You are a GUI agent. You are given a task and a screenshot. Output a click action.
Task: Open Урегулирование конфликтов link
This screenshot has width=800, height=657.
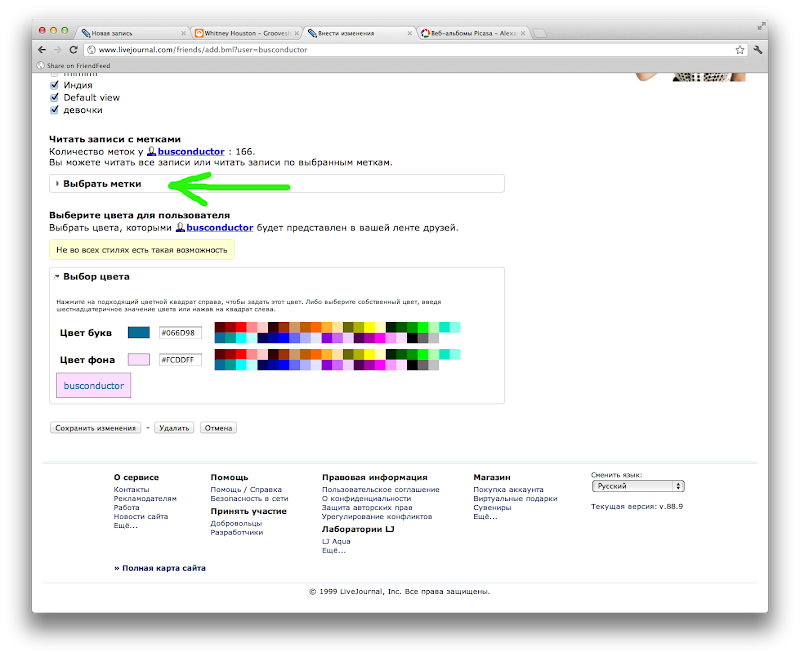[377, 516]
